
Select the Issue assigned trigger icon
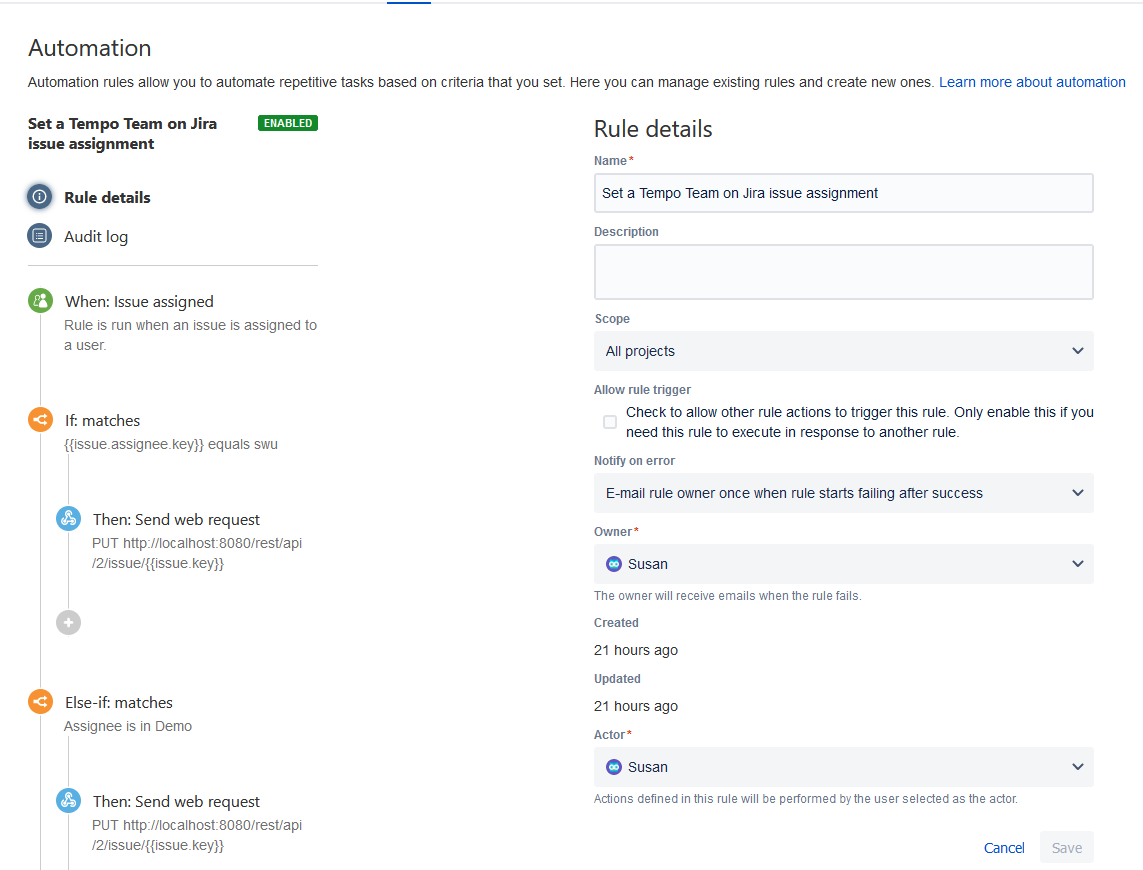click(x=40, y=301)
